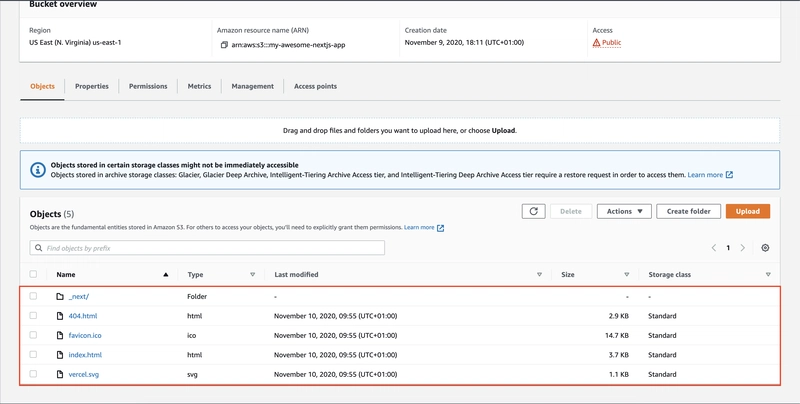Click external link icon after archive Learn more
Screen dimensions: 800x404
point(730,175)
